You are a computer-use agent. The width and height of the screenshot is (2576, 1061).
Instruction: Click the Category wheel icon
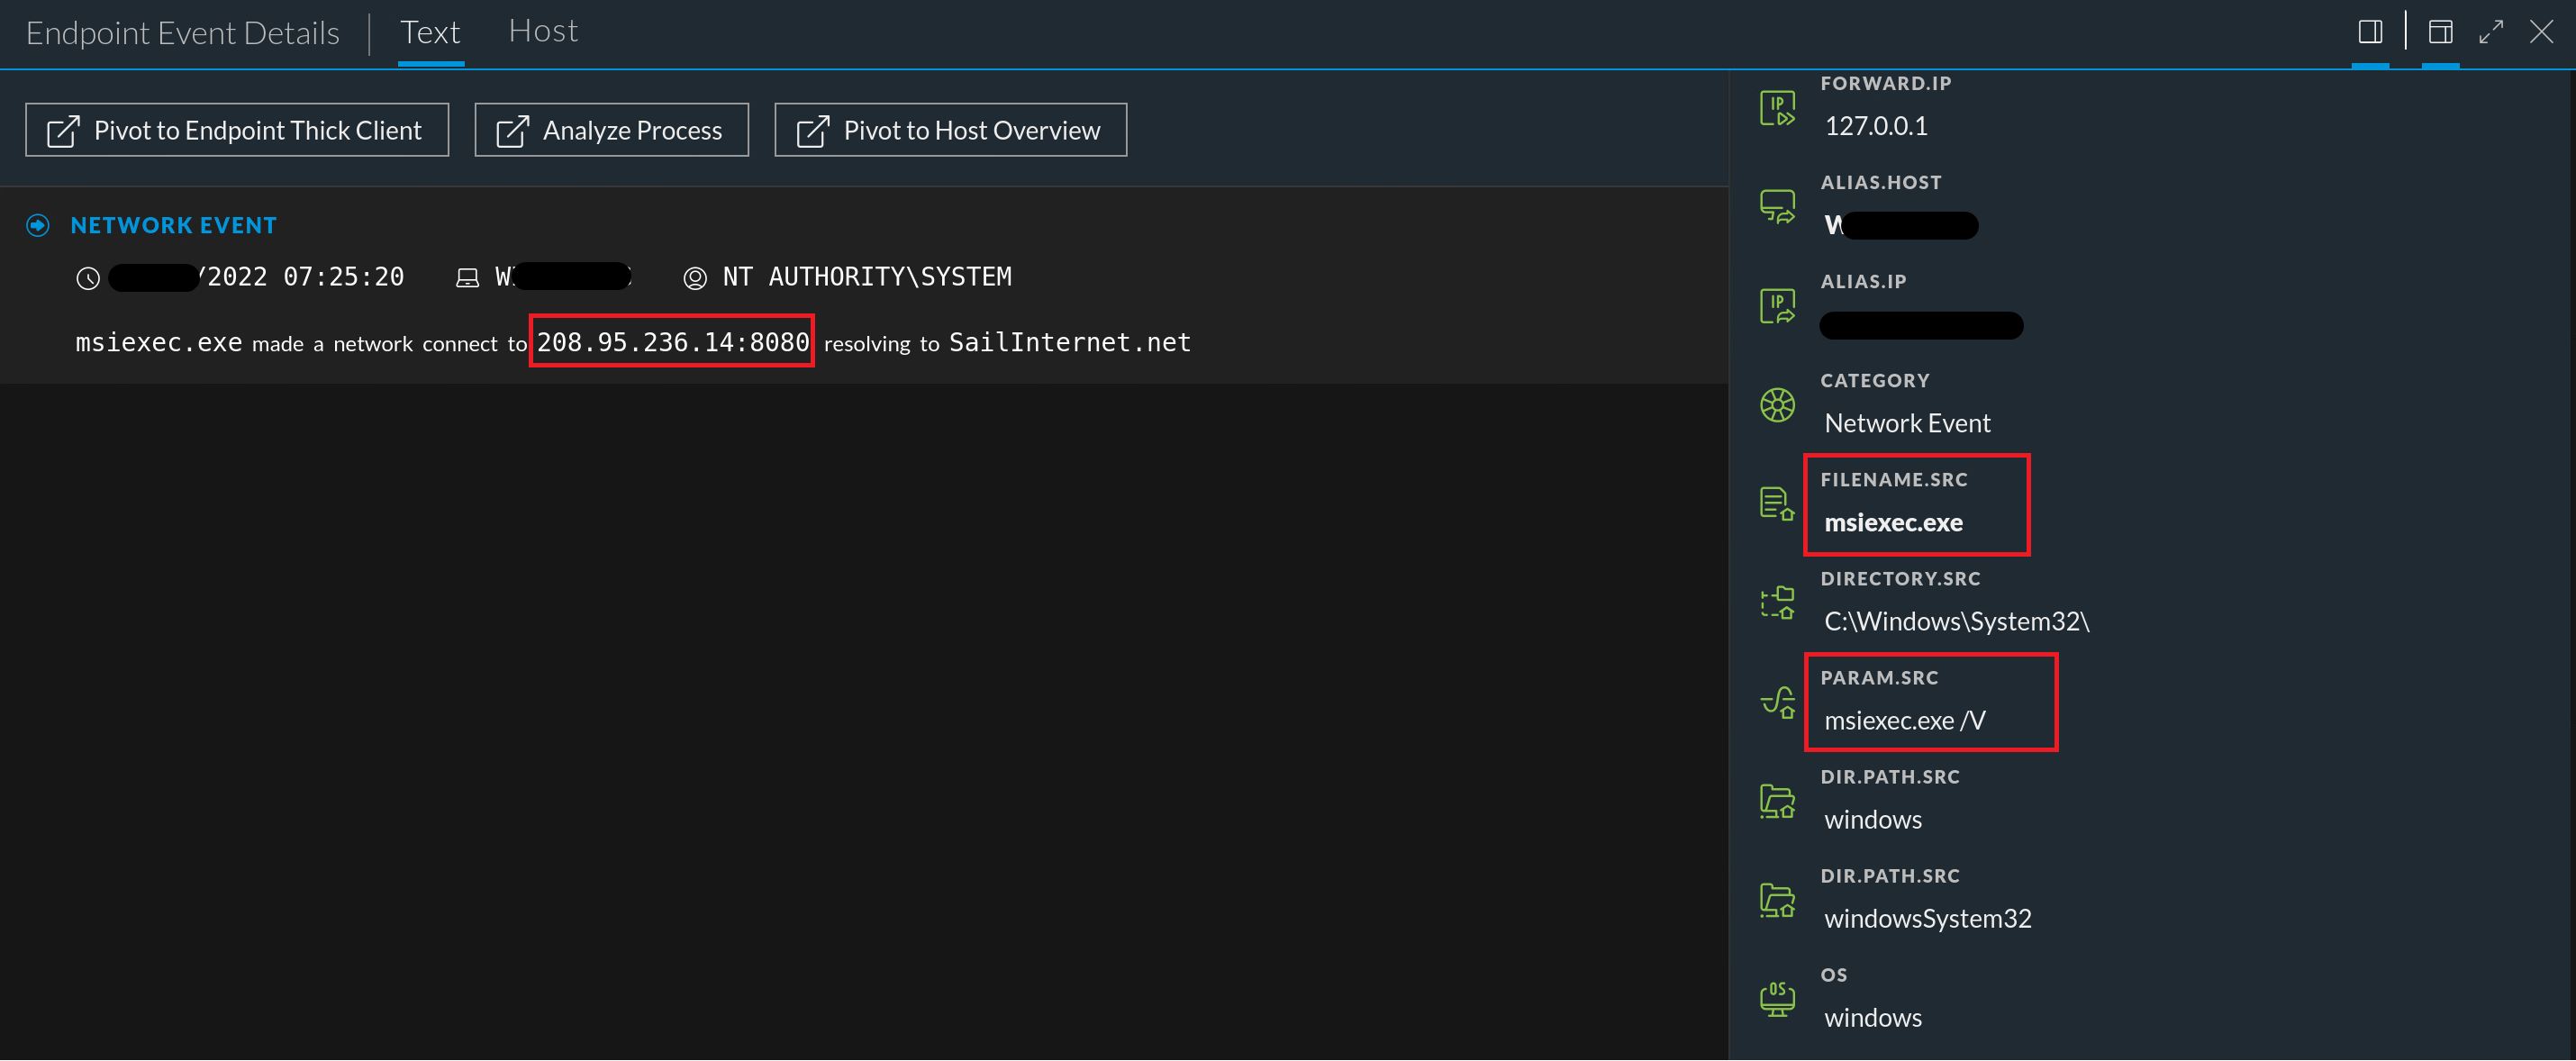[1777, 405]
